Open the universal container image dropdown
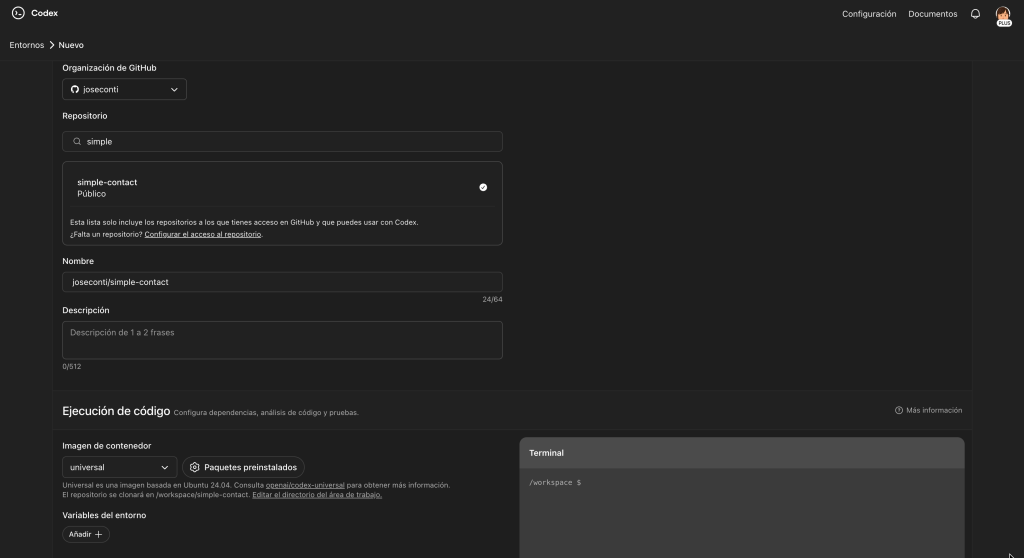This screenshot has width=1024, height=558. click(120, 467)
